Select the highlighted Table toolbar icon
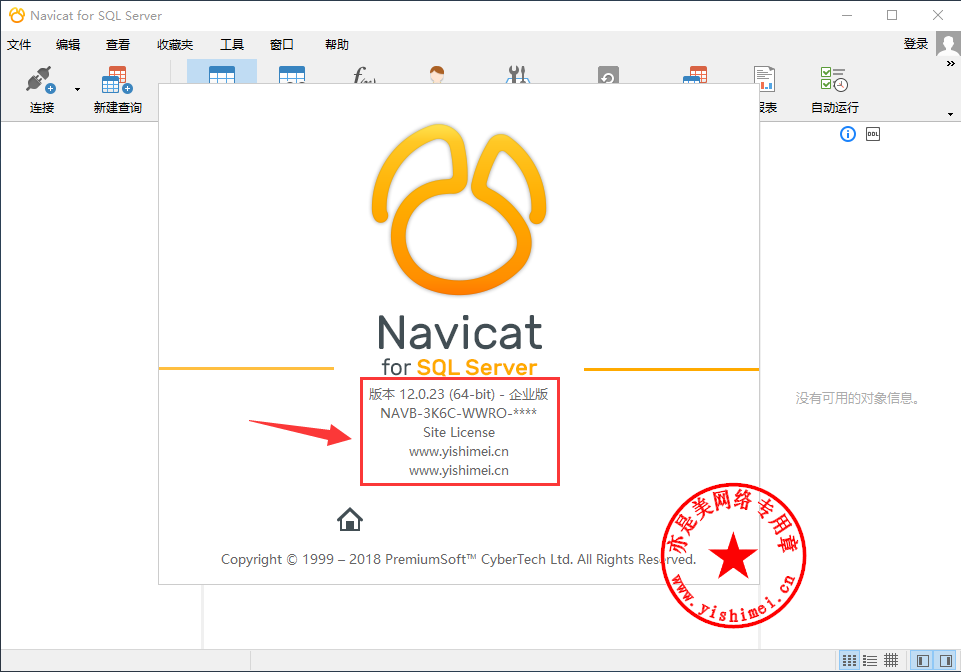 tap(222, 74)
